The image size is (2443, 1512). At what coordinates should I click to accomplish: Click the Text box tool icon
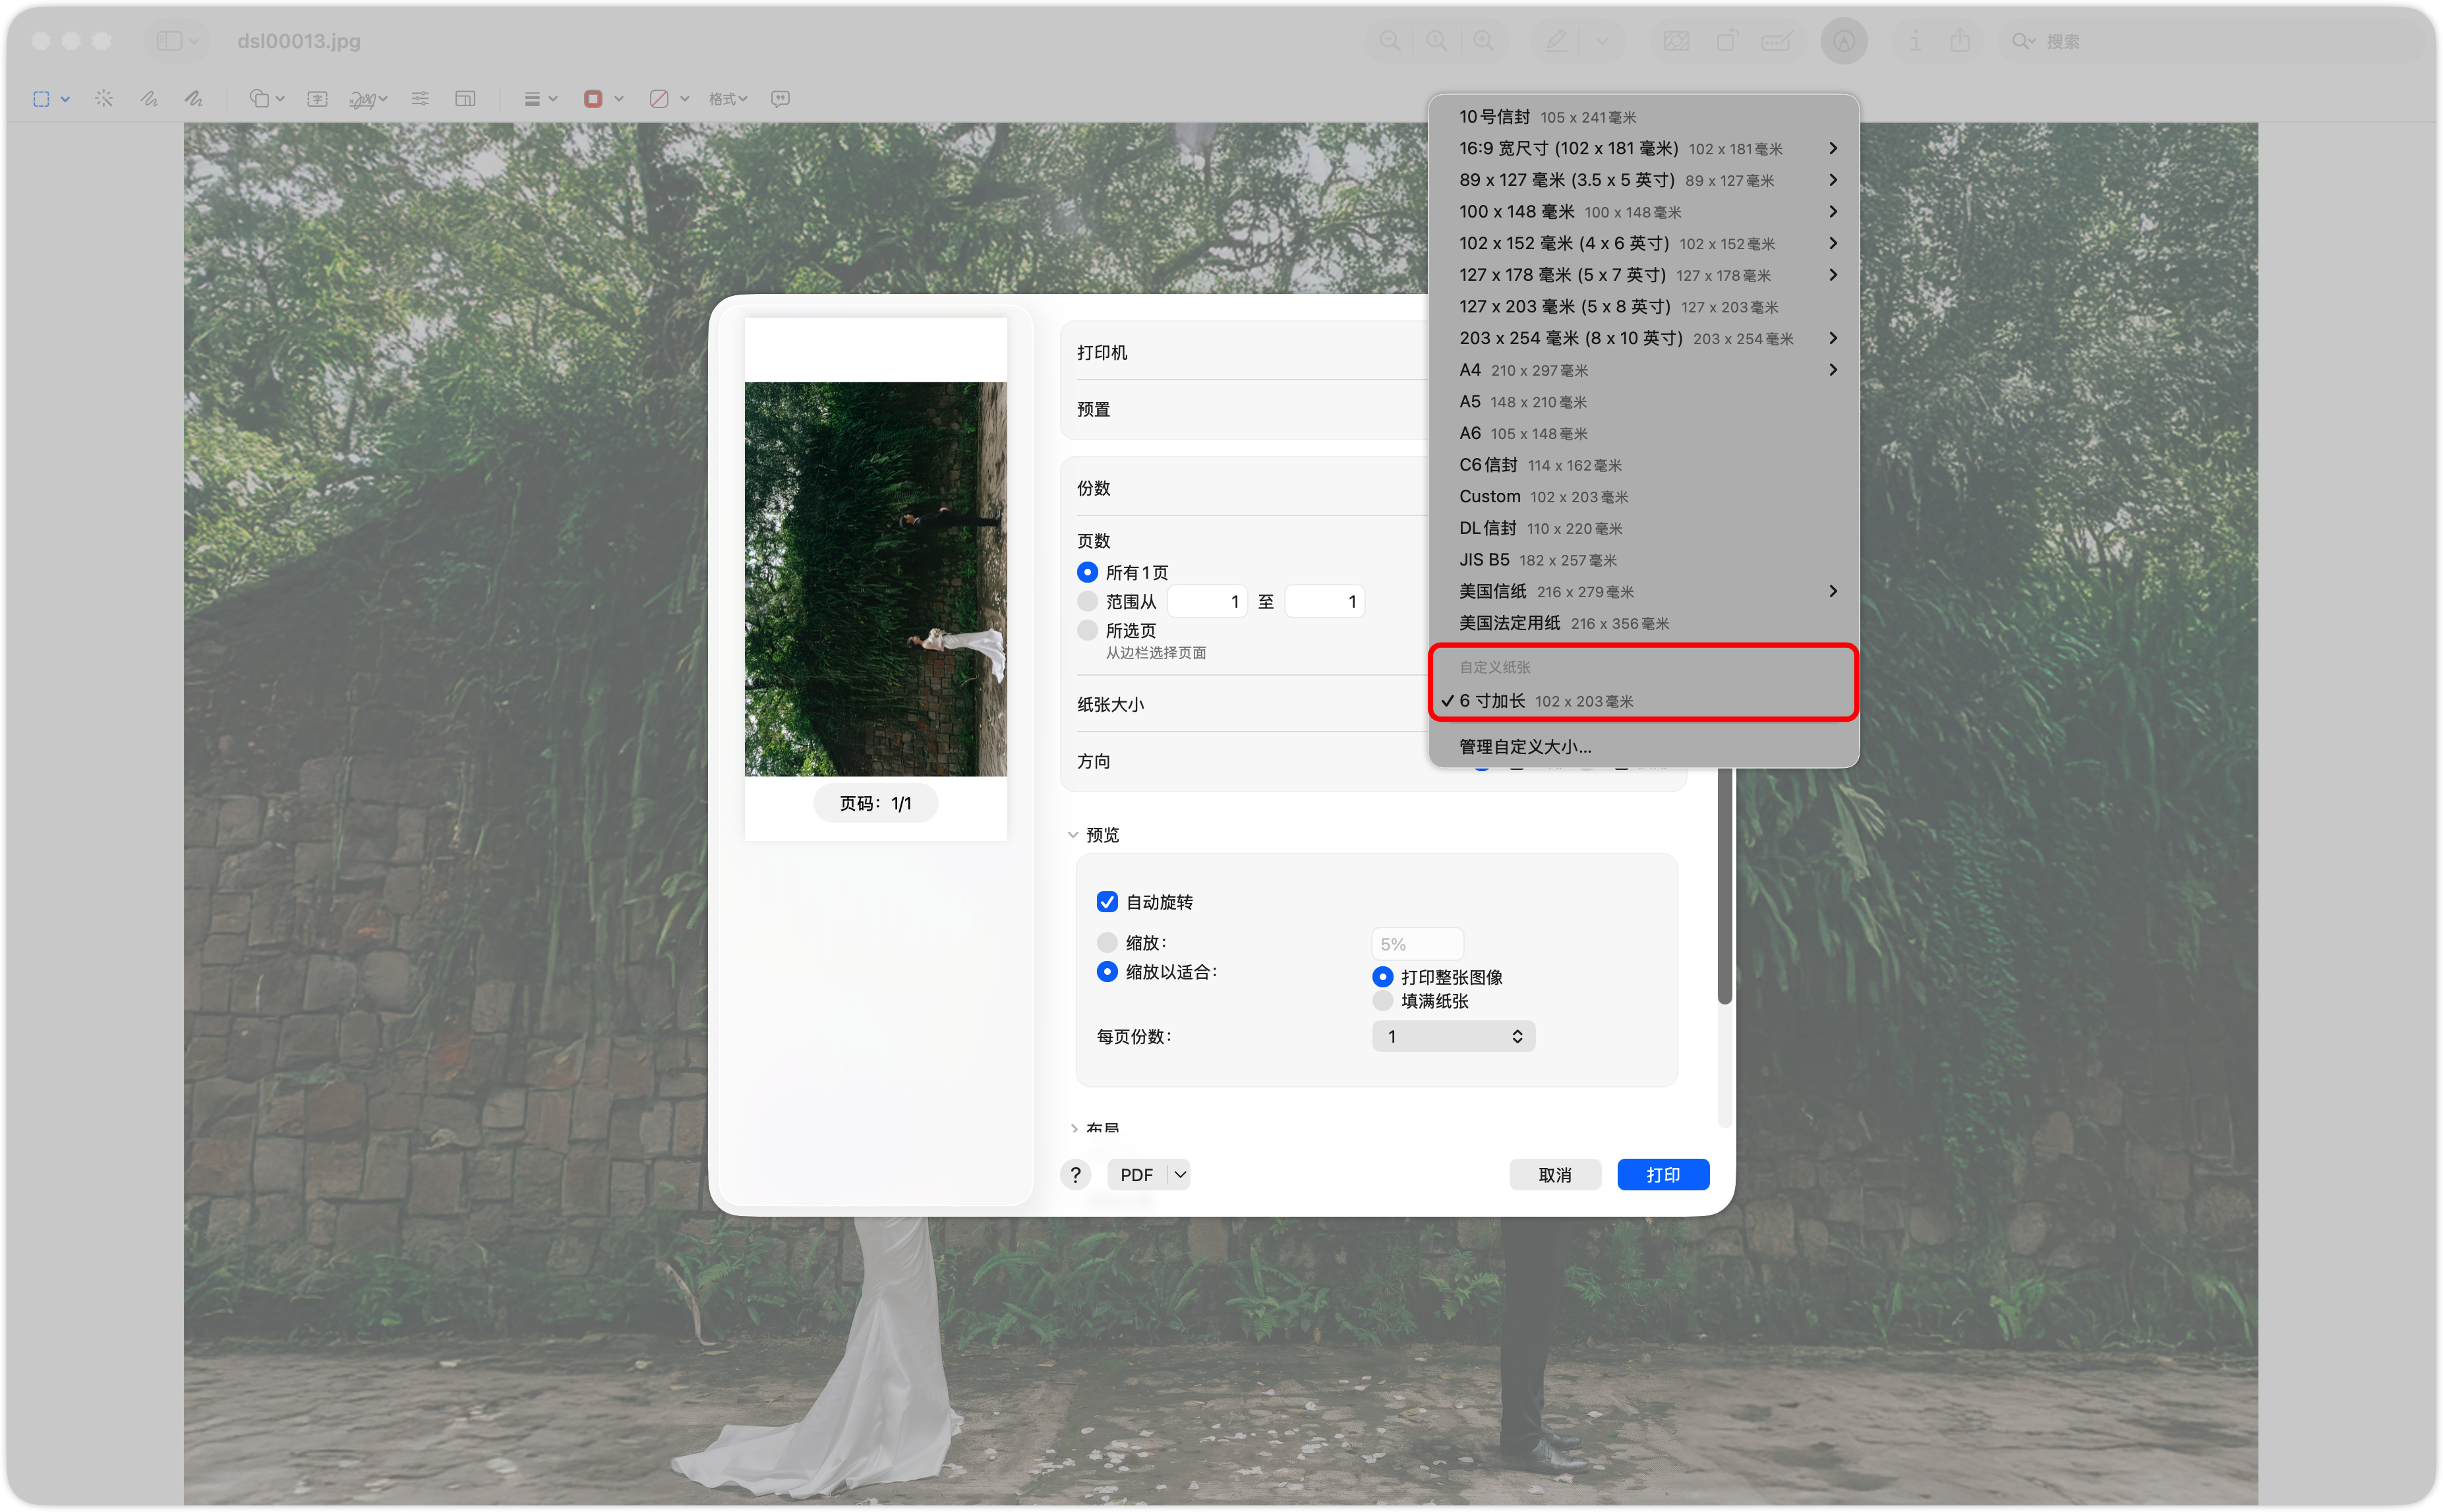[317, 99]
